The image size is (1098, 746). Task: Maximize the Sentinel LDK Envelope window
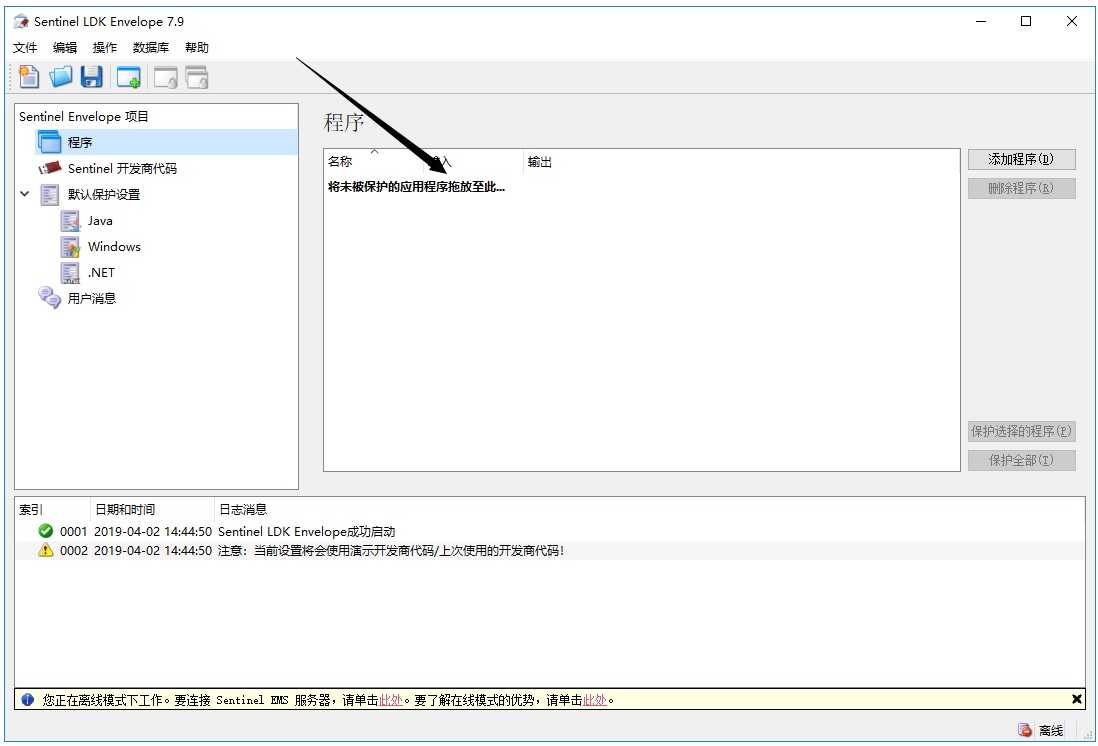click(1026, 22)
